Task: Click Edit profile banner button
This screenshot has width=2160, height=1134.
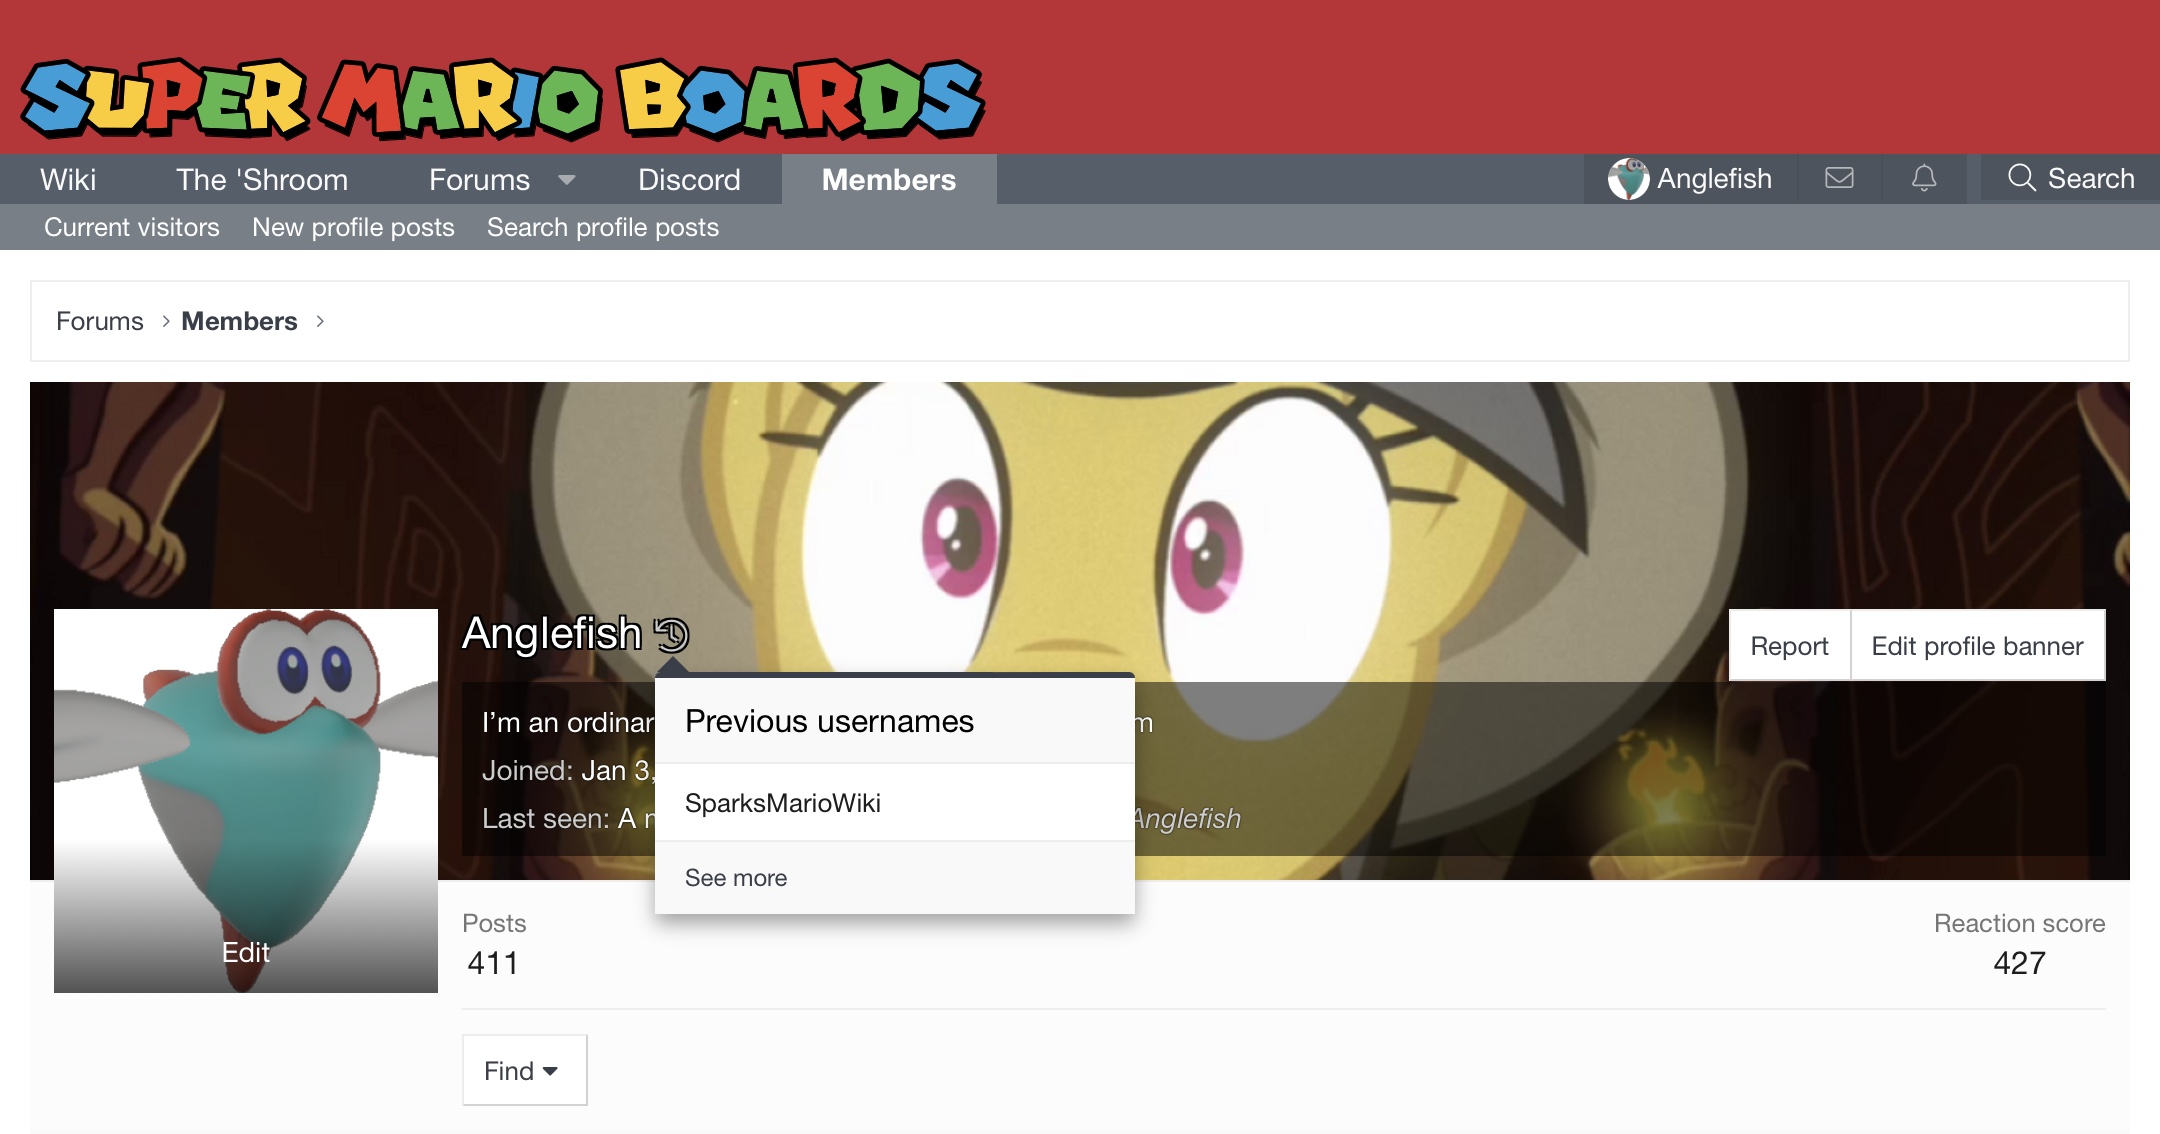Action: (1977, 646)
